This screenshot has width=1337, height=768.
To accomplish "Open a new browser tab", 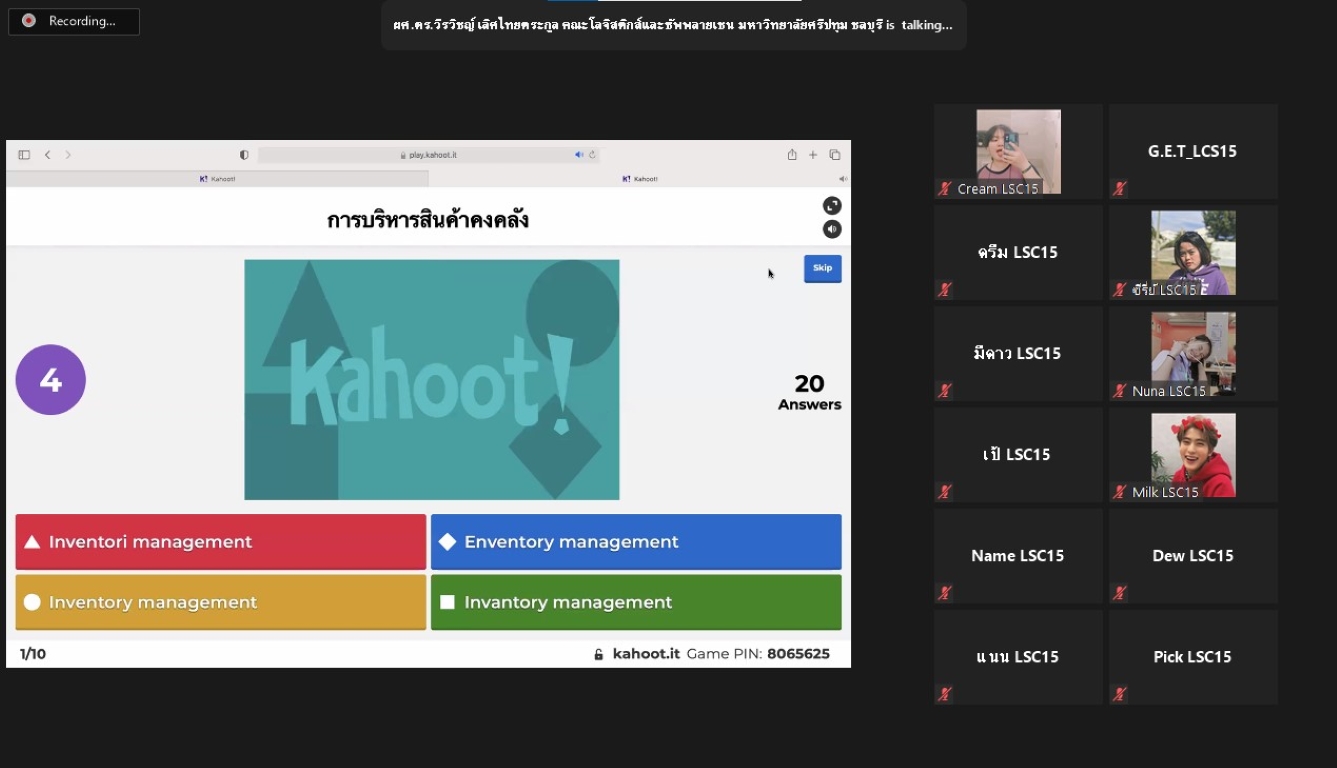I will pyautogui.click(x=813, y=155).
